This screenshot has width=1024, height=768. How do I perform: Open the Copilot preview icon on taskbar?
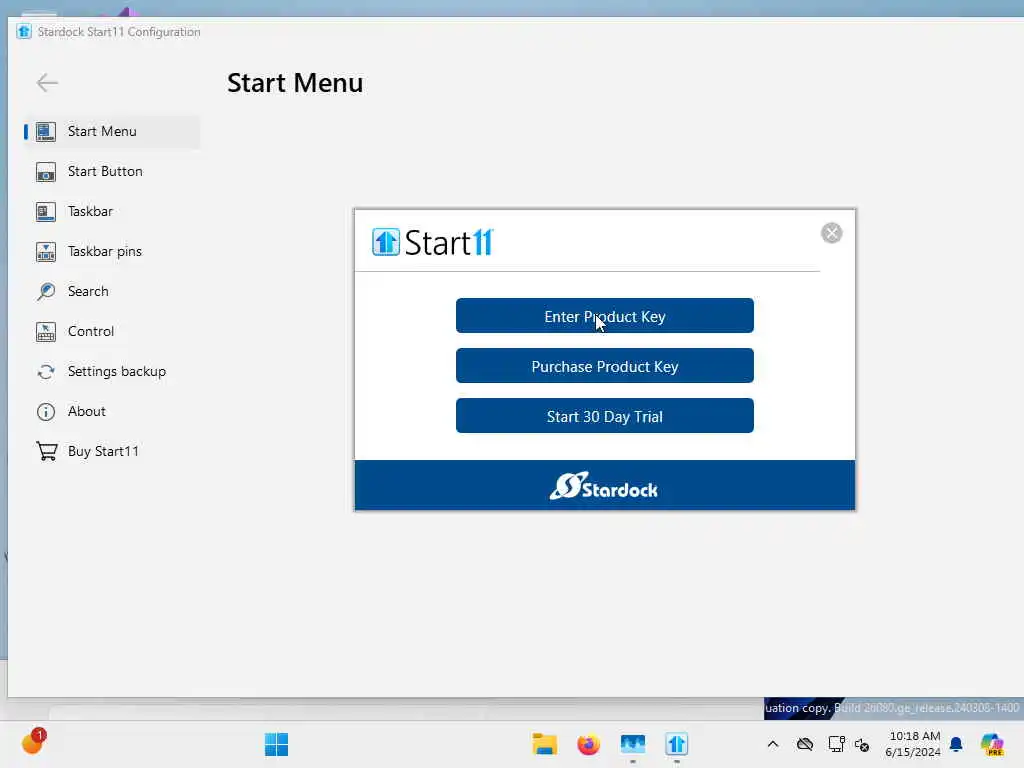point(992,744)
